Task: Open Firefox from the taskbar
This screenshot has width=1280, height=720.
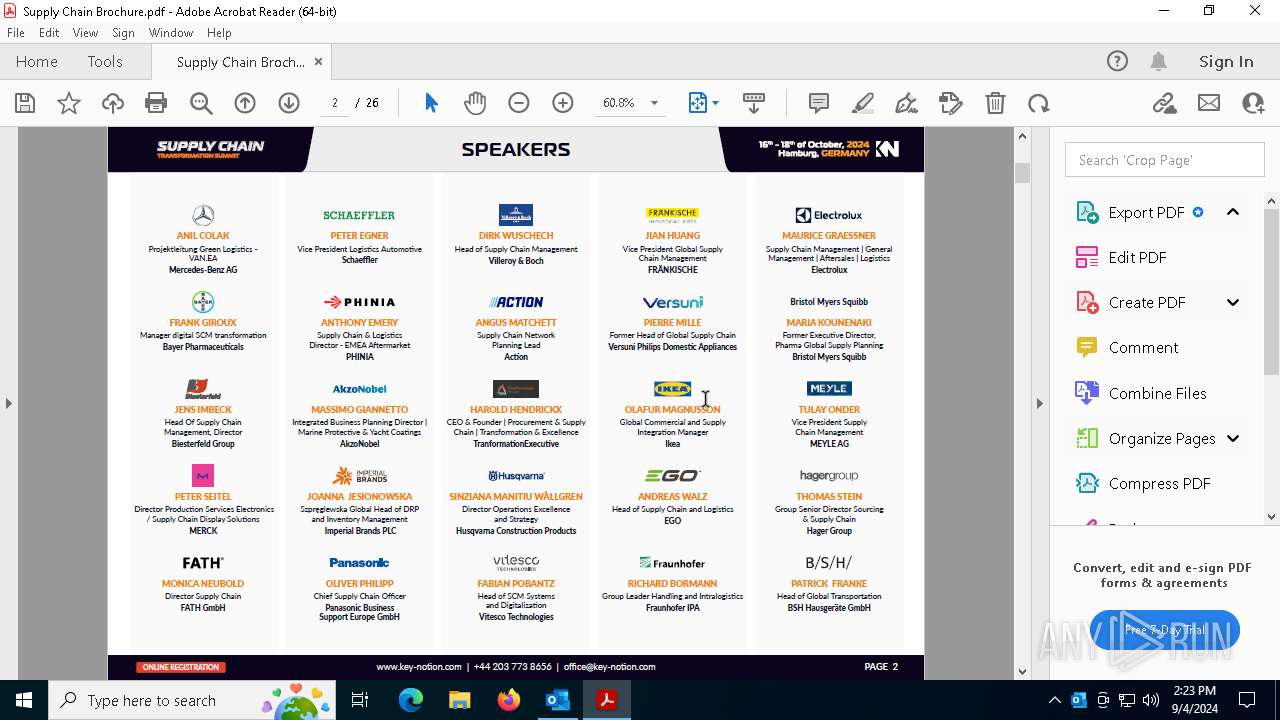Action: pyautogui.click(x=509, y=700)
